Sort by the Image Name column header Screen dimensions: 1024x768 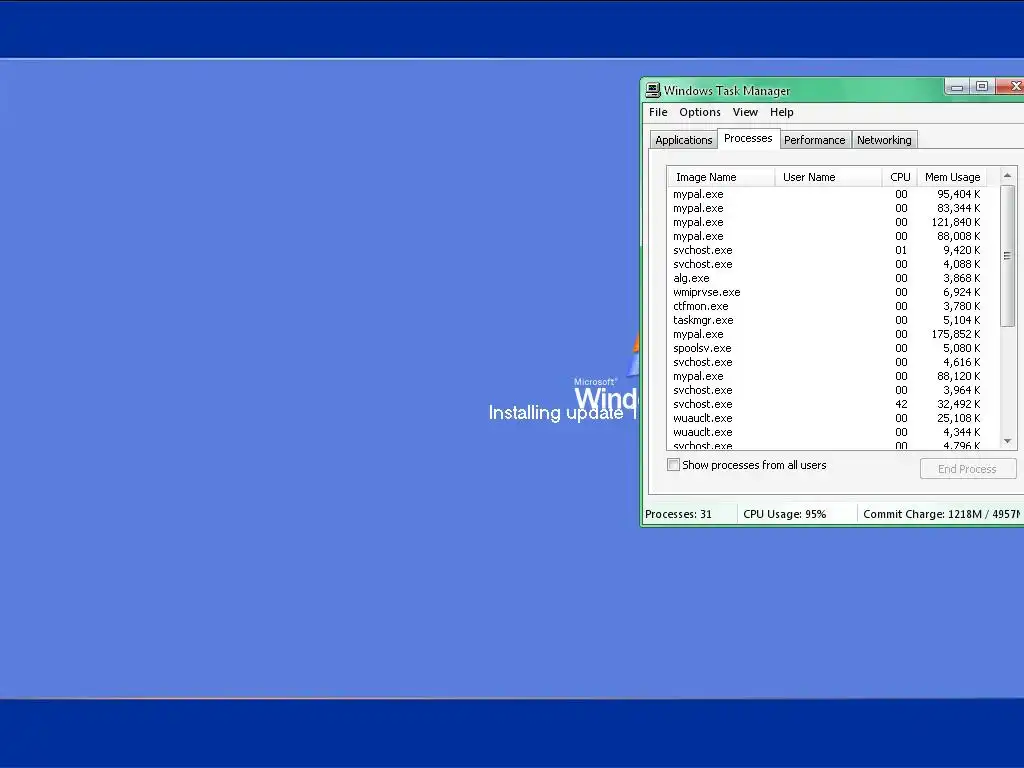click(720, 177)
